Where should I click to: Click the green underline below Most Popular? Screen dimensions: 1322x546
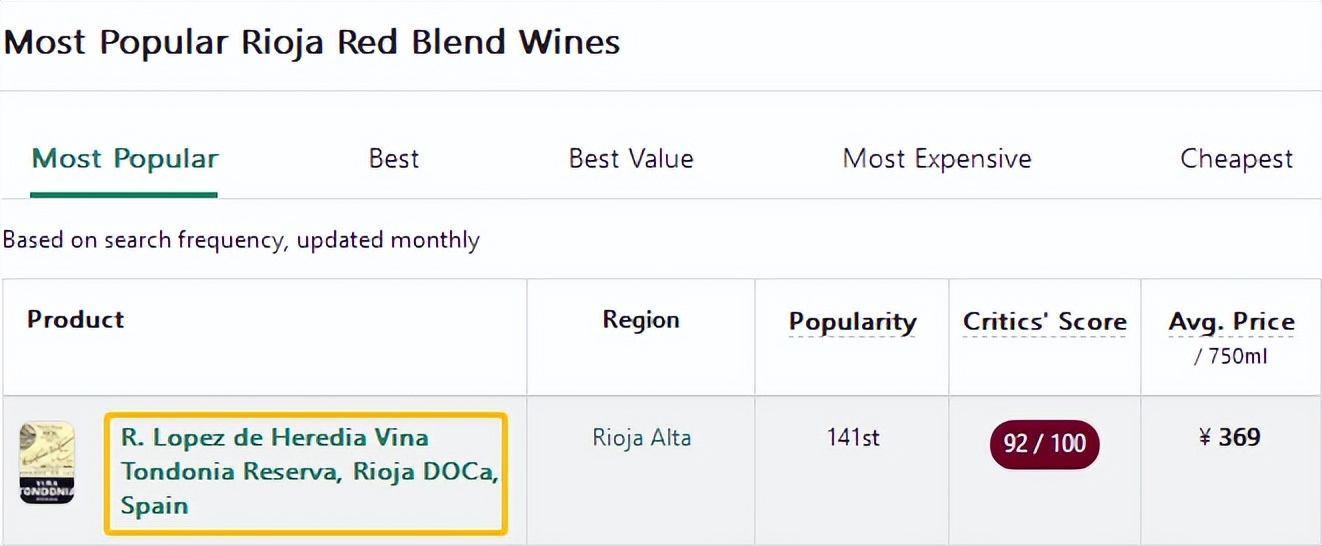tap(124, 194)
